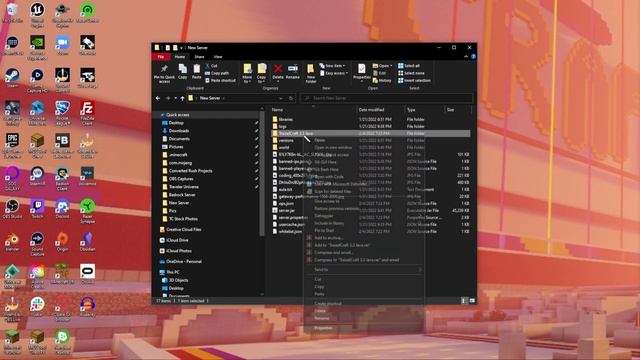Open the ribbon Open dropdown
This screenshot has width=640, height=360.
click(x=382, y=66)
